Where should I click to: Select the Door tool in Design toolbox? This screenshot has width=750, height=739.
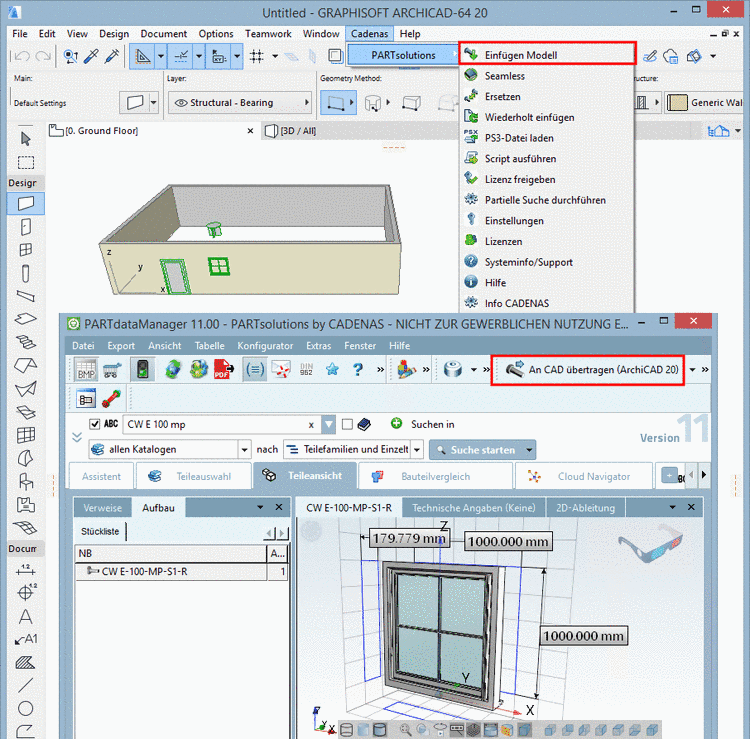[x=26, y=227]
